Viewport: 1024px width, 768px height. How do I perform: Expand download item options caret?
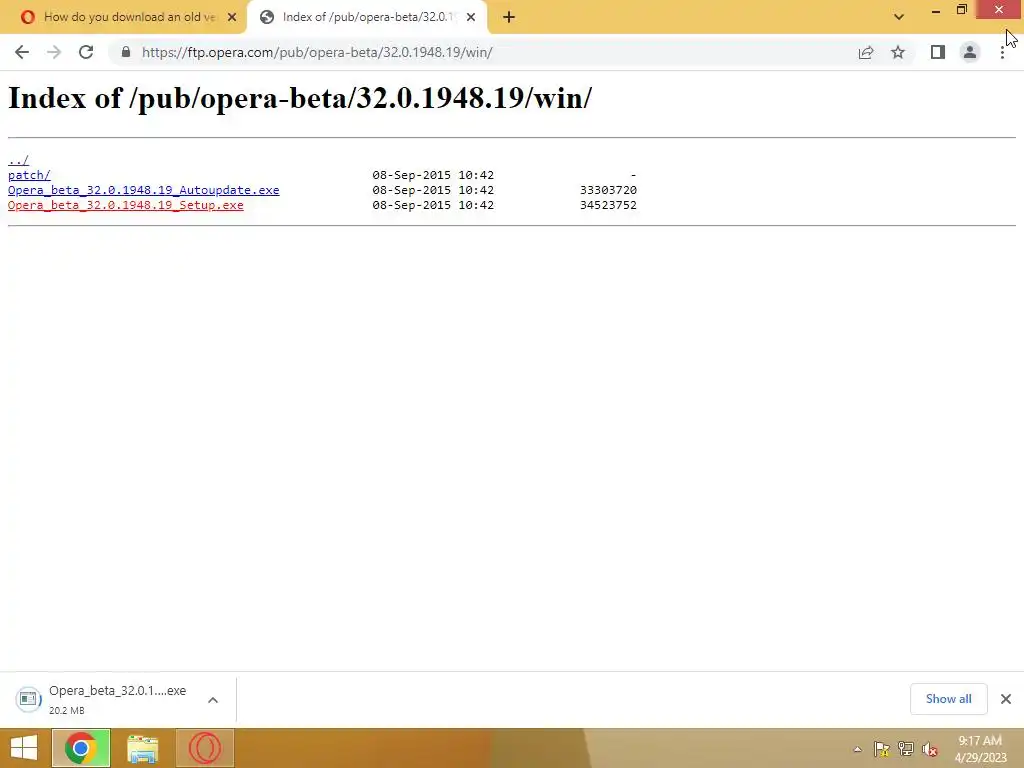pos(213,700)
